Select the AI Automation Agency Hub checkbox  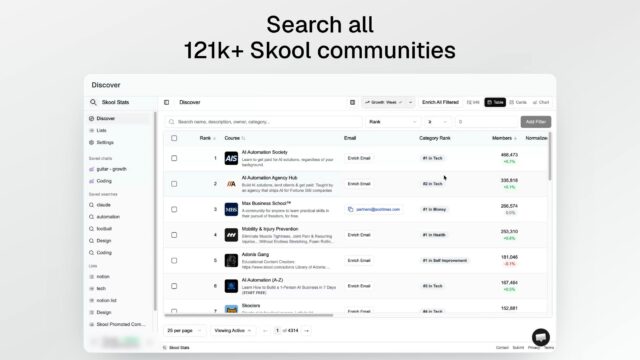174,184
